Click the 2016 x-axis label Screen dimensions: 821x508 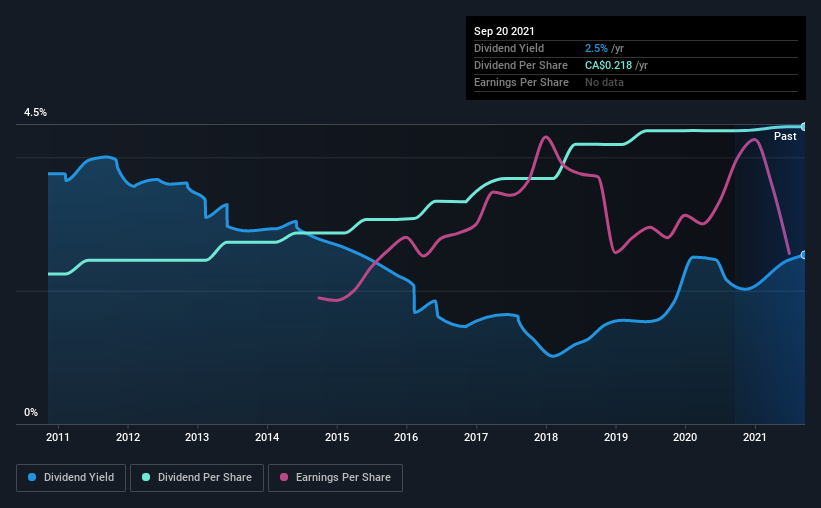406,437
